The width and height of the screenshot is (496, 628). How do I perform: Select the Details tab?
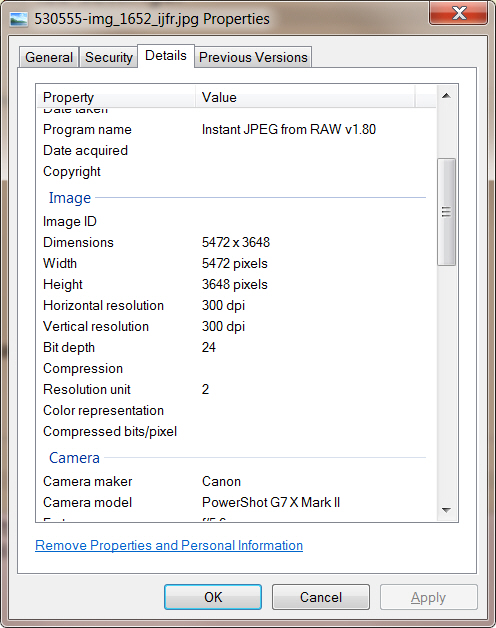[x=166, y=56]
